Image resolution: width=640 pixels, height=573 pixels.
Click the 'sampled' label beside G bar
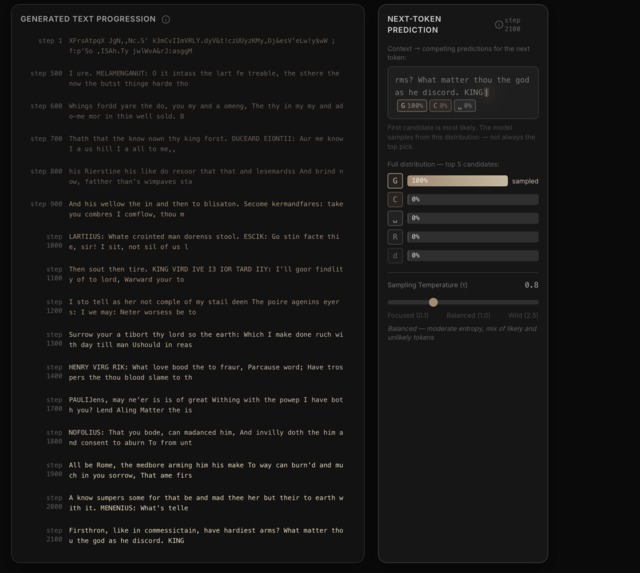click(x=525, y=181)
